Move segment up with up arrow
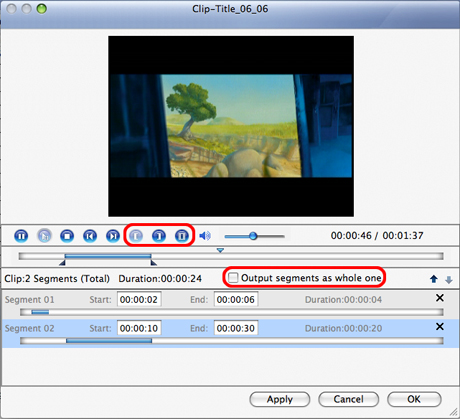The height and width of the screenshot is (419, 460). pyautogui.click(x=434, y=279)
